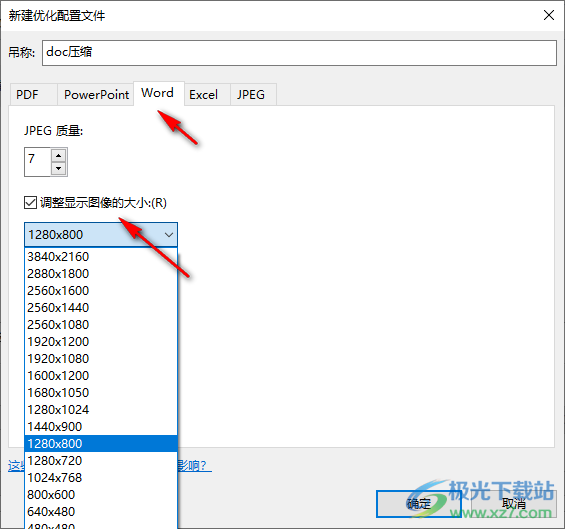Switch to the PDF tab
Viewport: 565px width, 529px height.
point(33,95)
